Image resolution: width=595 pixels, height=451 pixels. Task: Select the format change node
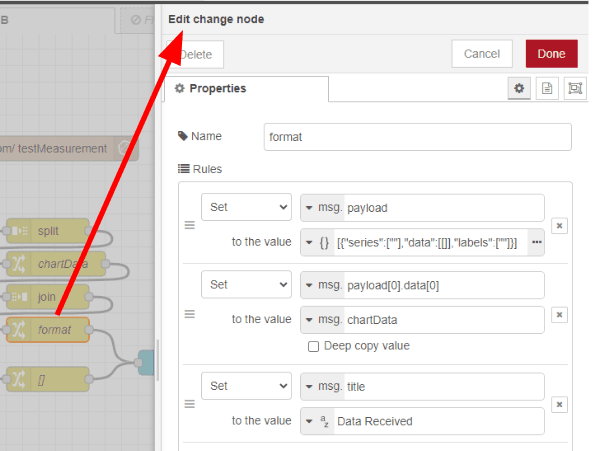coord(48,330)
